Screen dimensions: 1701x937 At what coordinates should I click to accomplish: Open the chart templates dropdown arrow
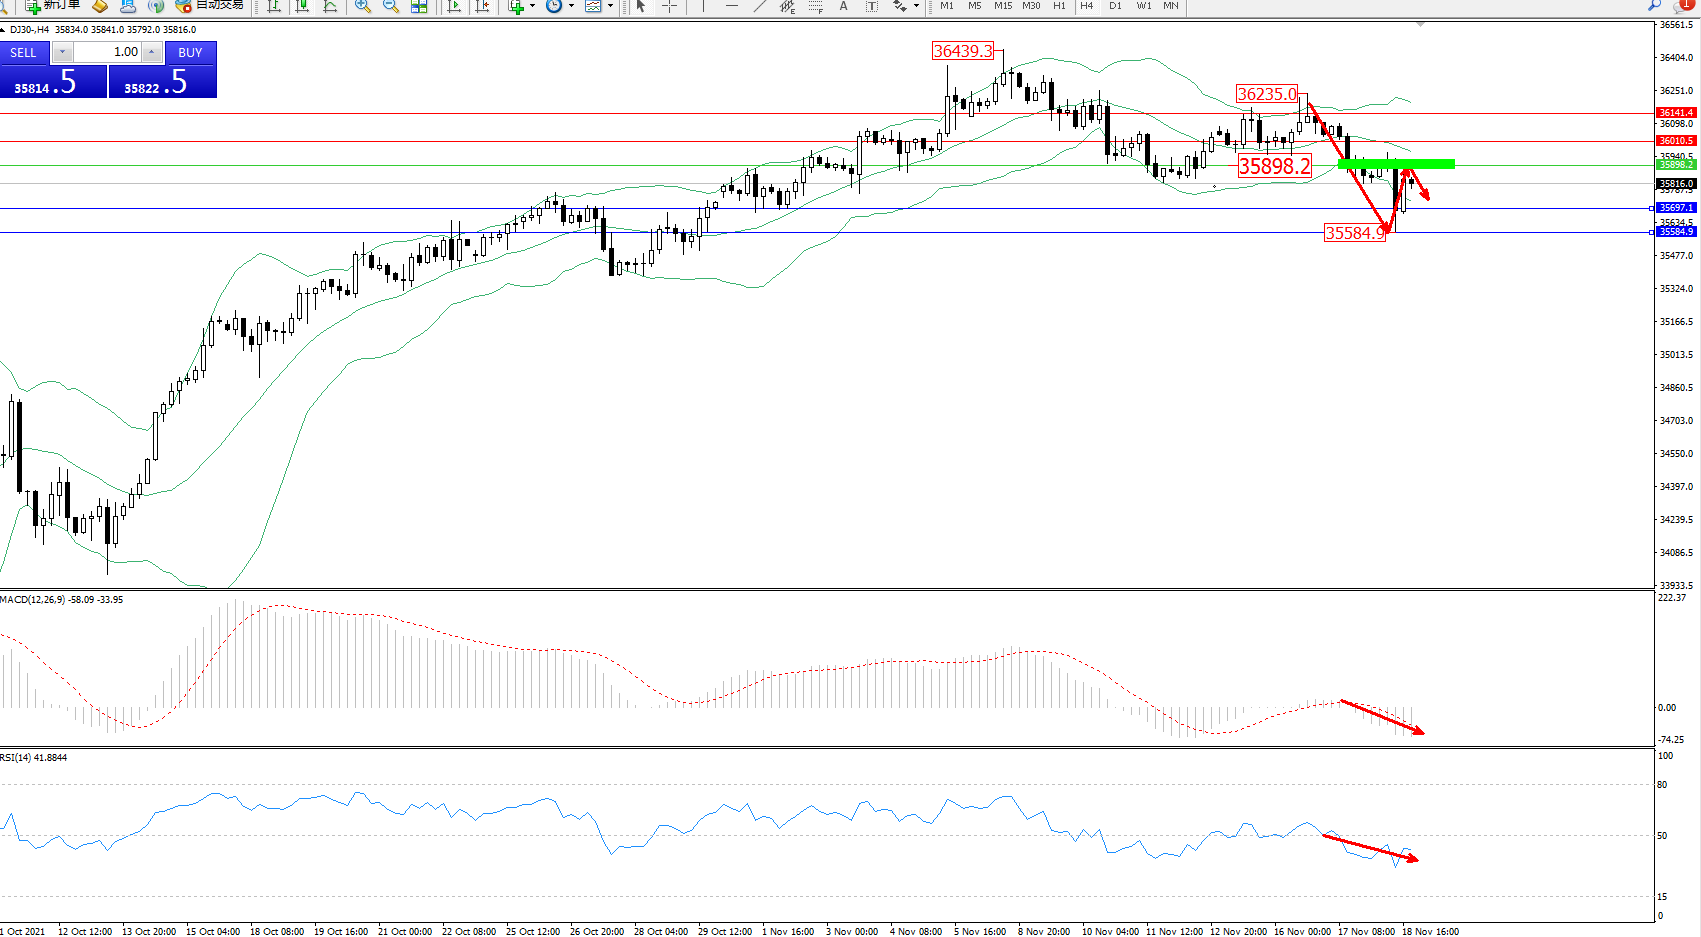tap(610, 6)
